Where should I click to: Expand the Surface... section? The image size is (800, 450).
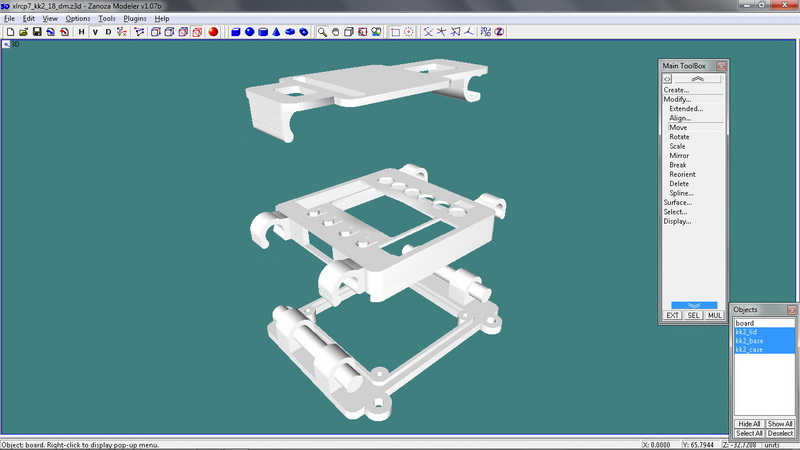click(677, 203)
